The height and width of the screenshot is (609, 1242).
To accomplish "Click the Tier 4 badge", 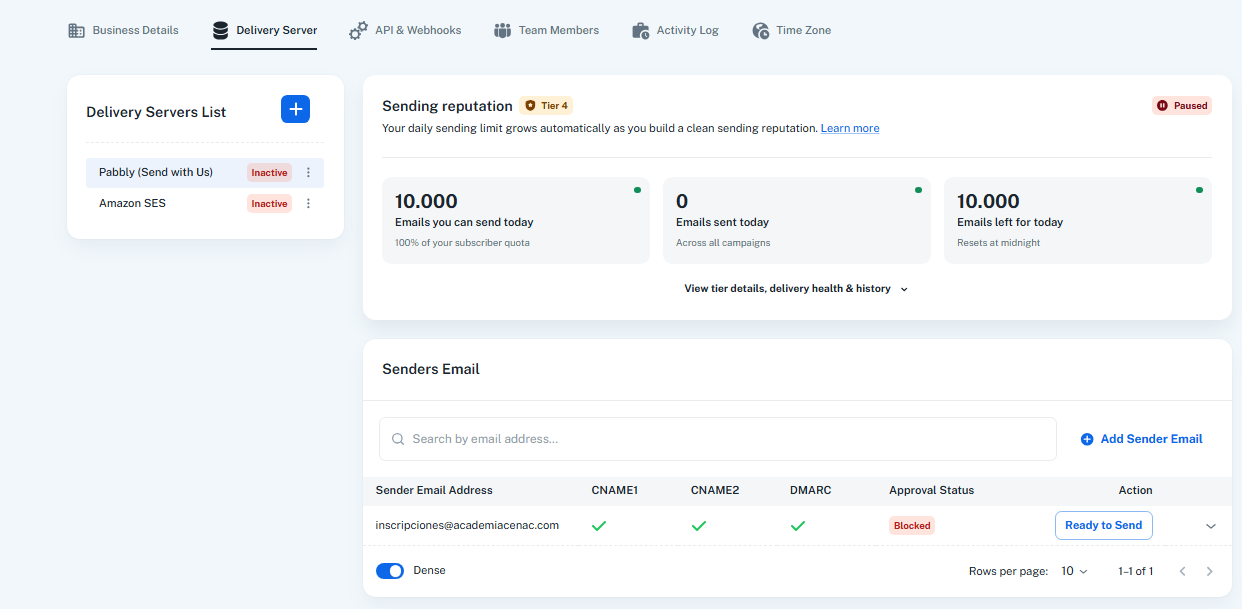I will (x=546, y=105).
